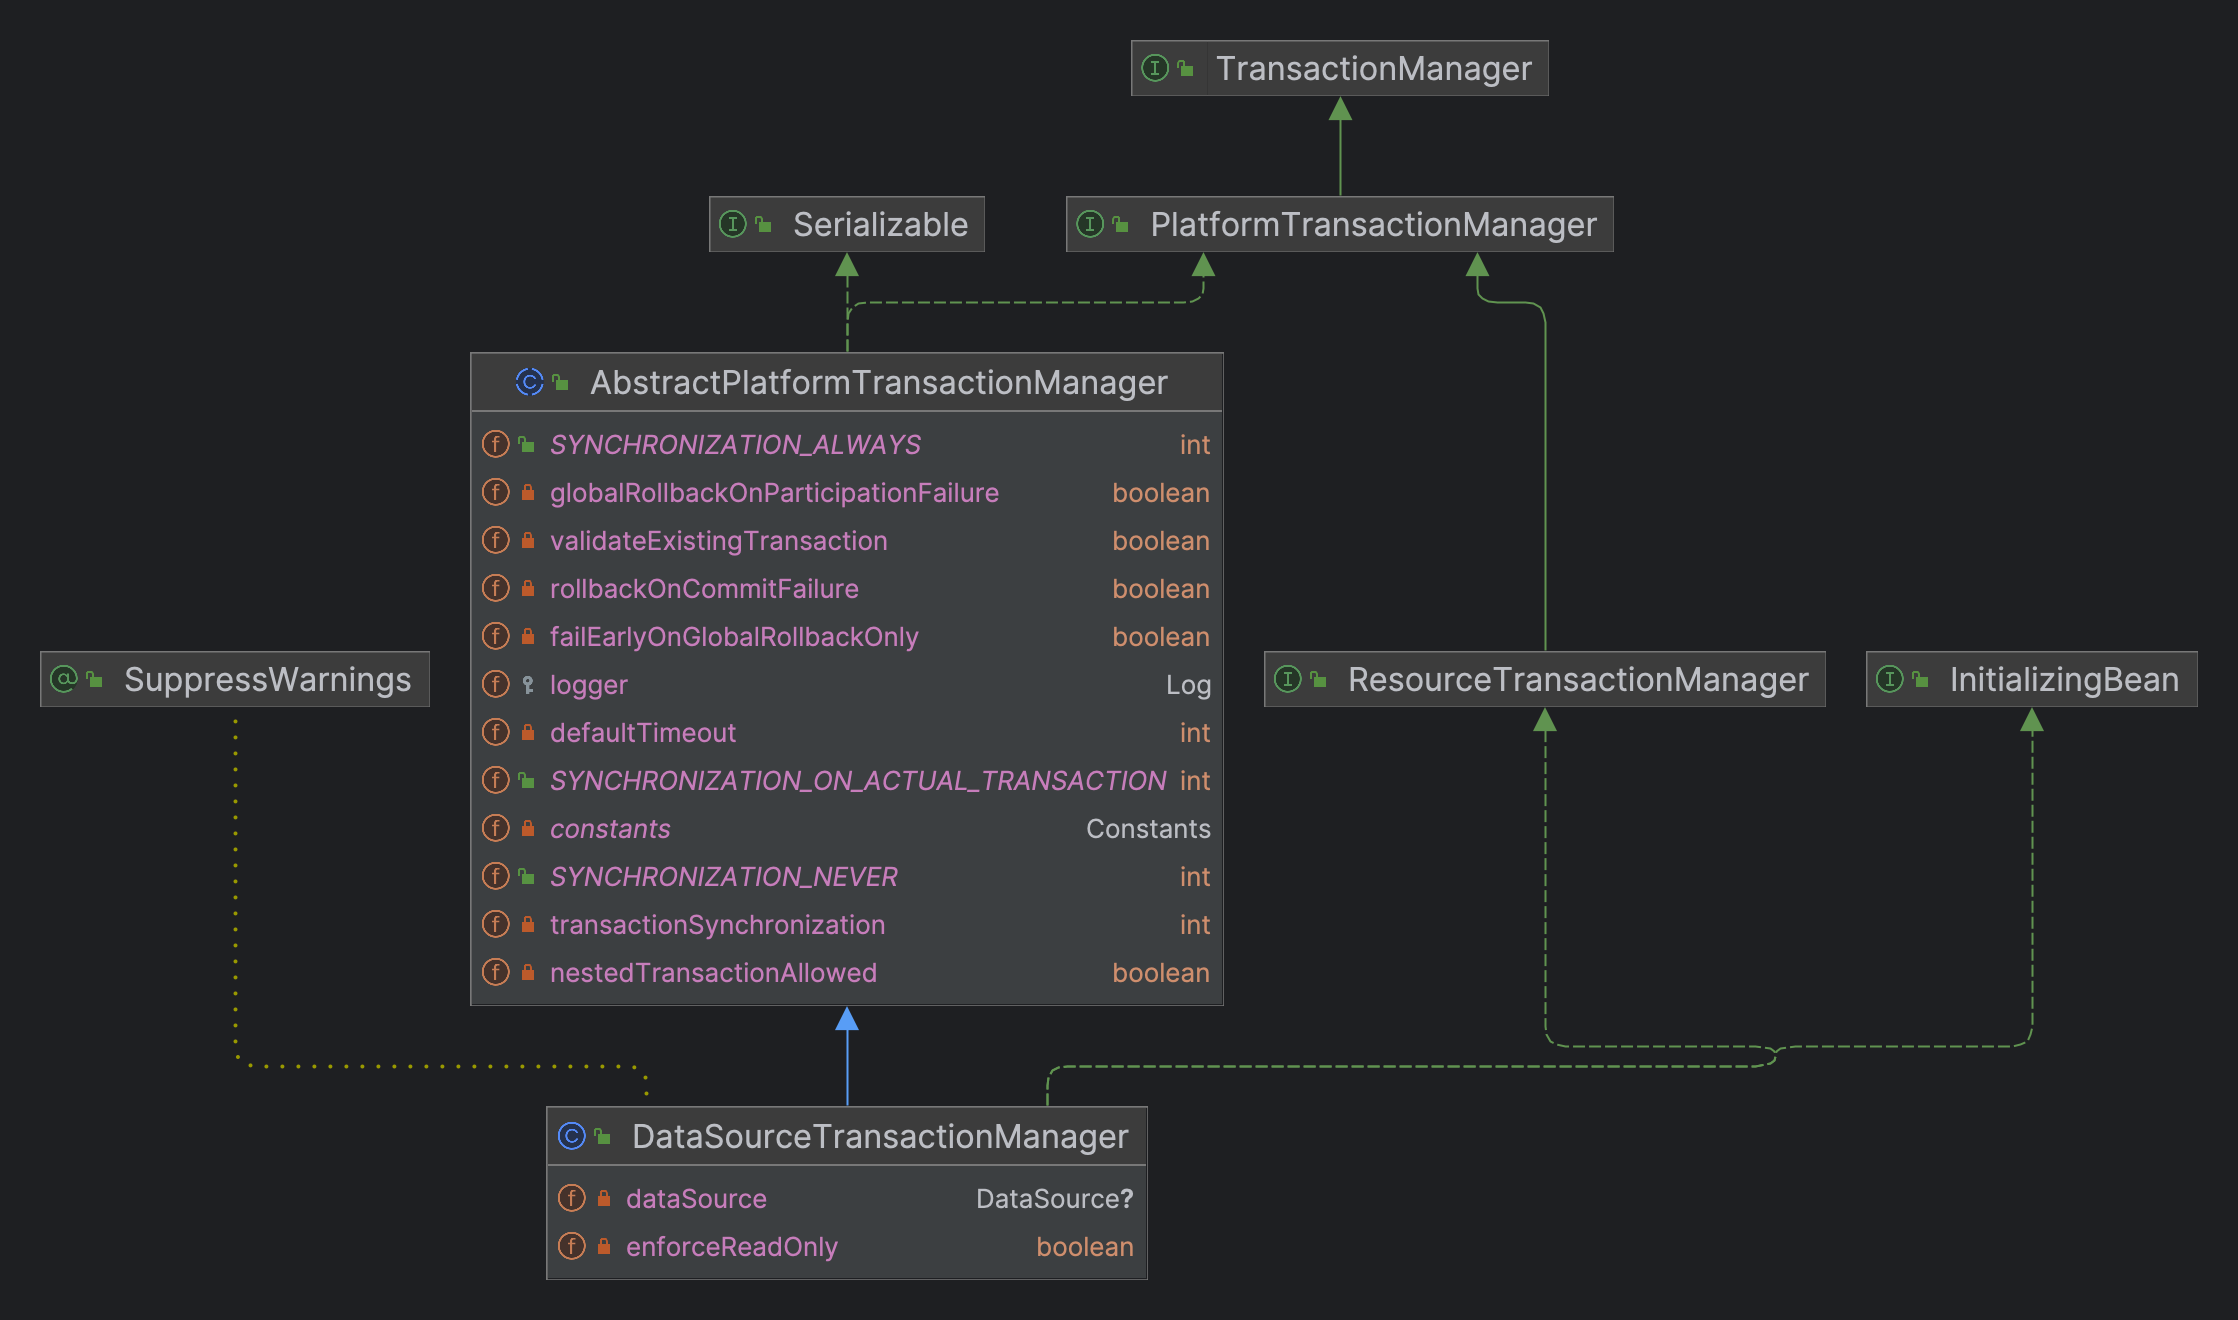Screen dimensions: 2238x1320
Task: Click the field icon for failEarlyOnGlobalRollbackOnly
Action: [x=496, y=636]
